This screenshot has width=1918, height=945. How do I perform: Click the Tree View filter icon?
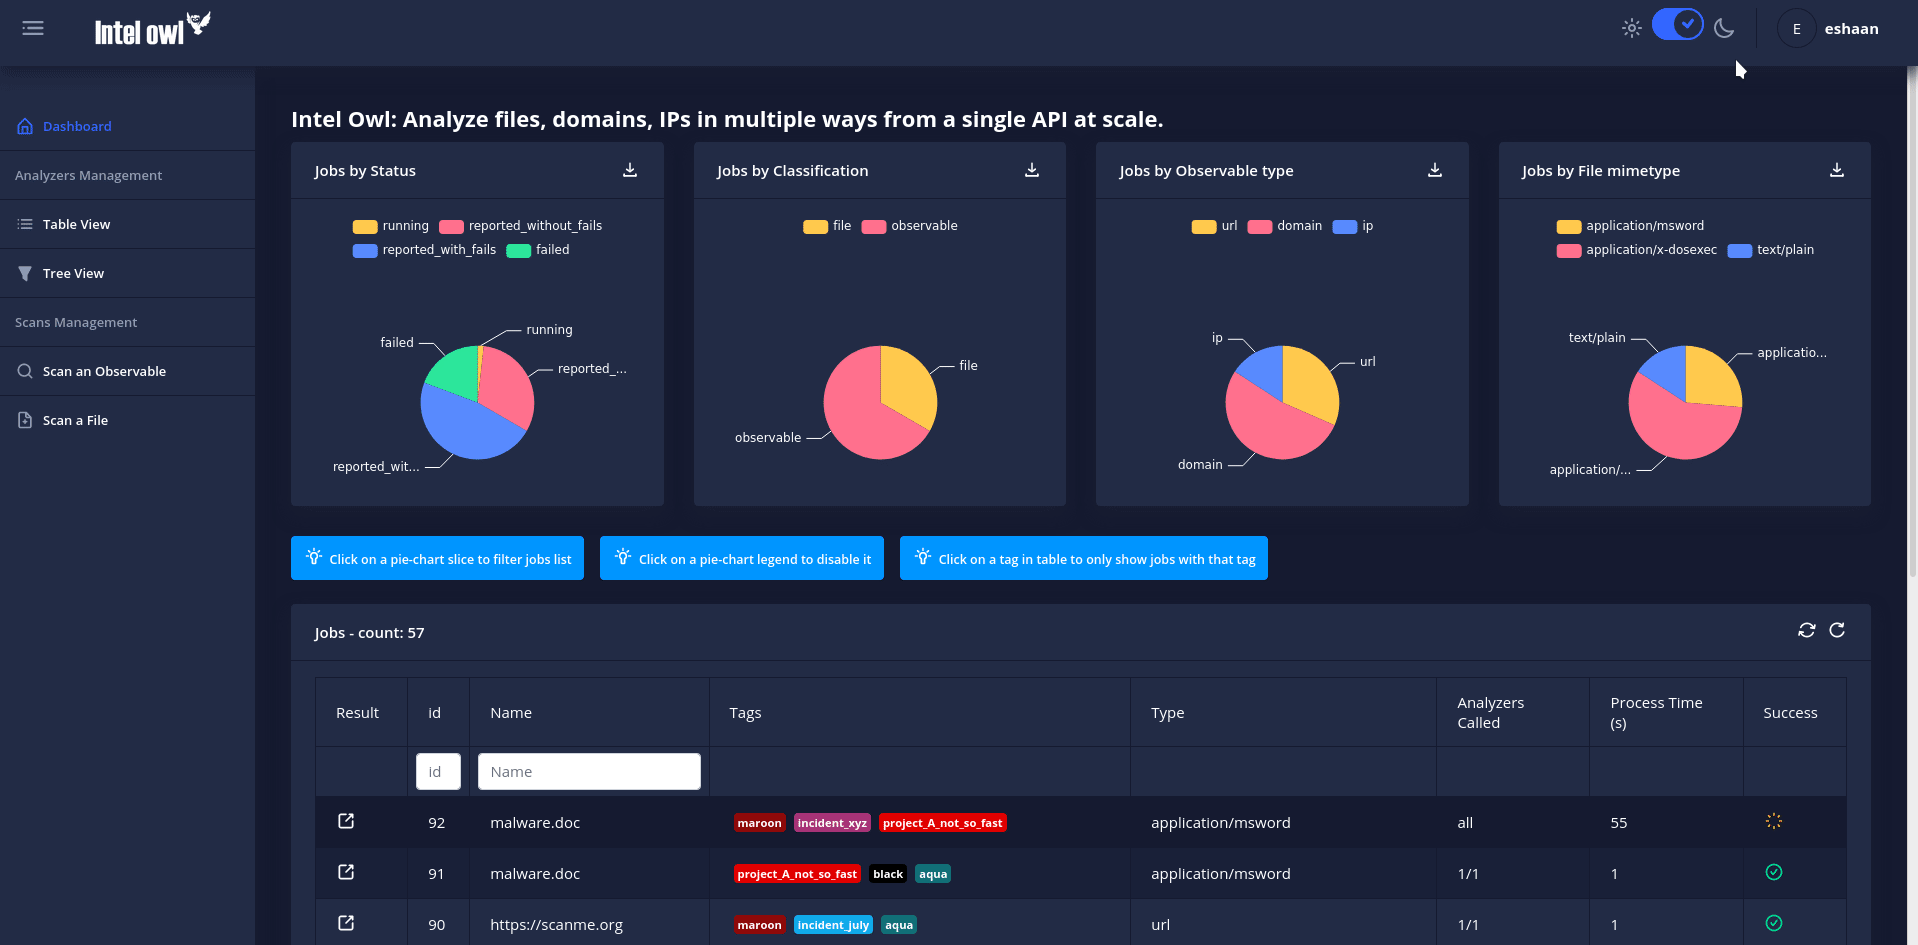pyautogui.click(x=25, y=273)
